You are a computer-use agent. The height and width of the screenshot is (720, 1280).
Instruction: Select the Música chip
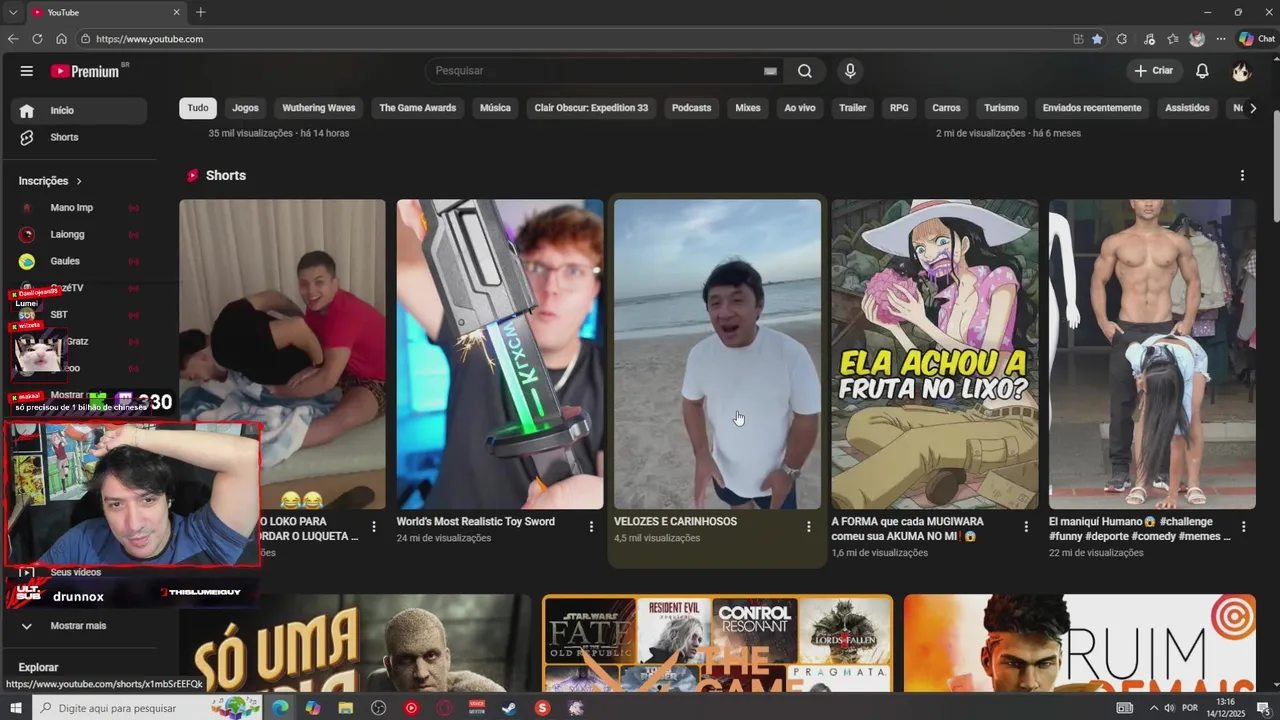(495, 108)
